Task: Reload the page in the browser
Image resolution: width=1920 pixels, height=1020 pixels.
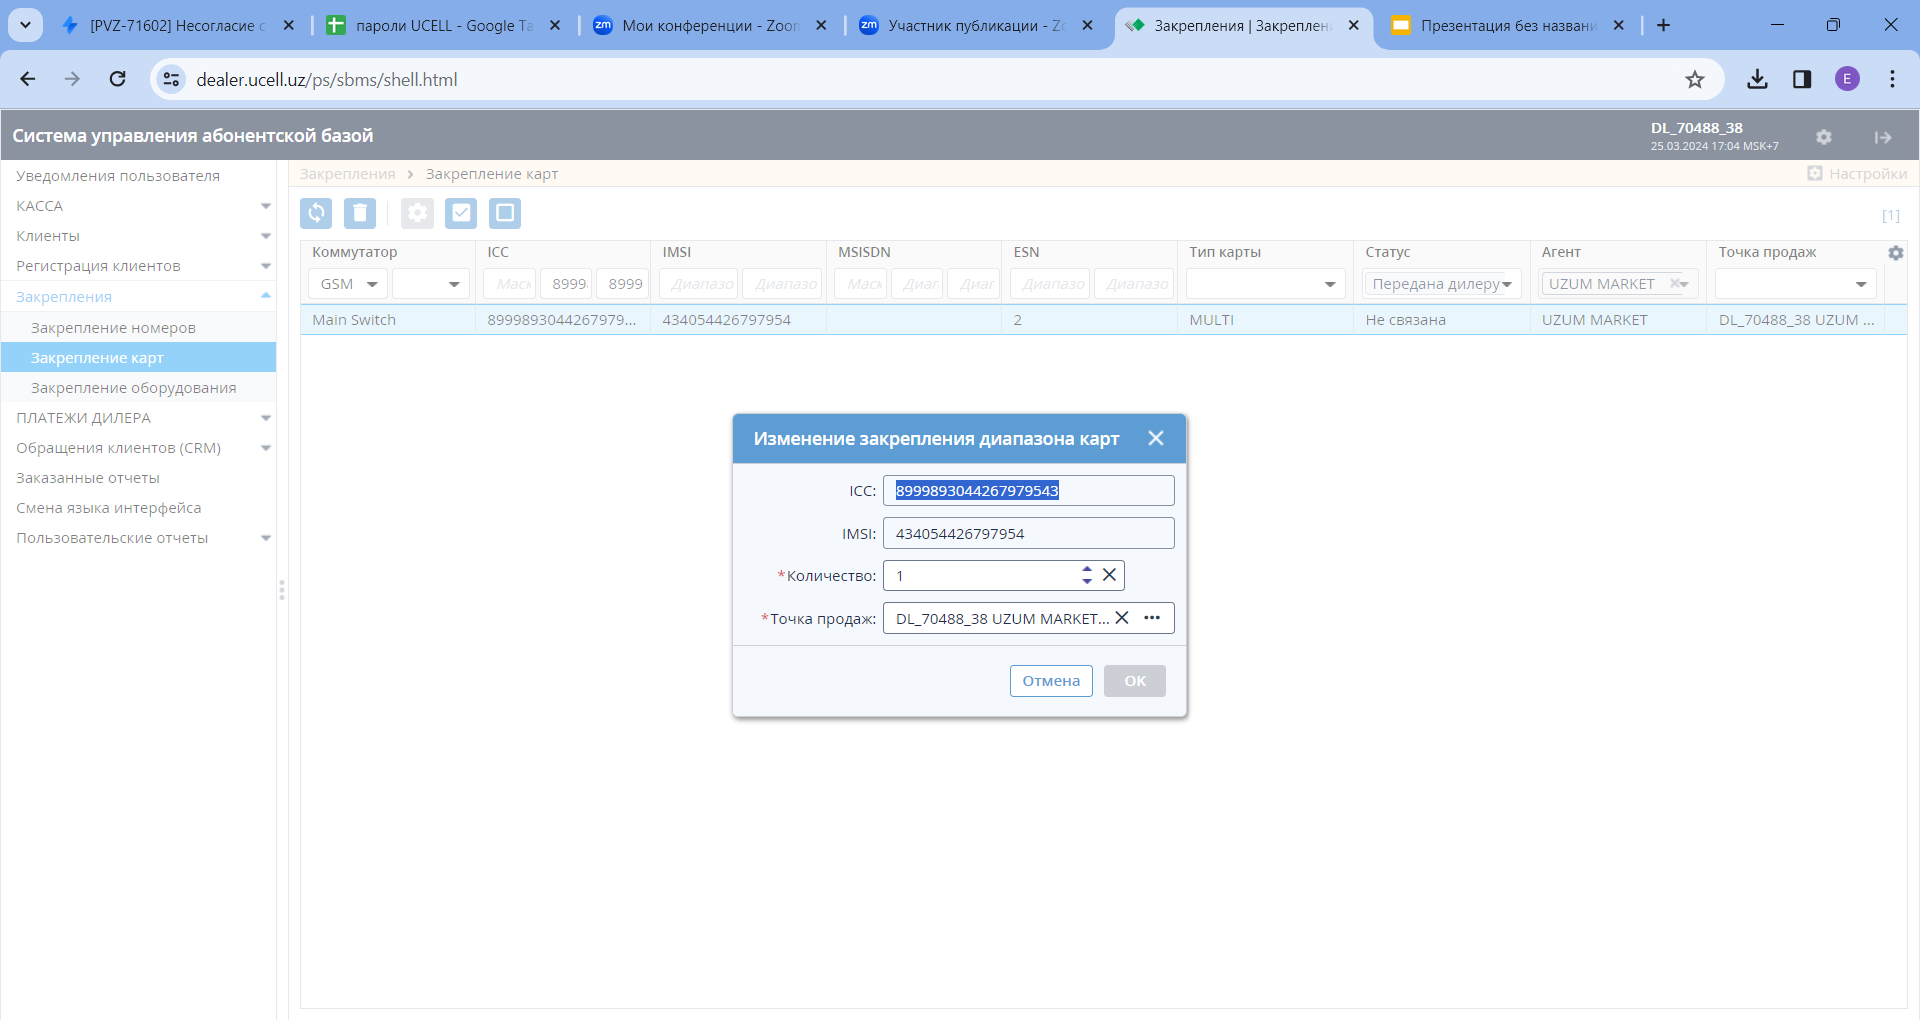Action: pos(117,79)
